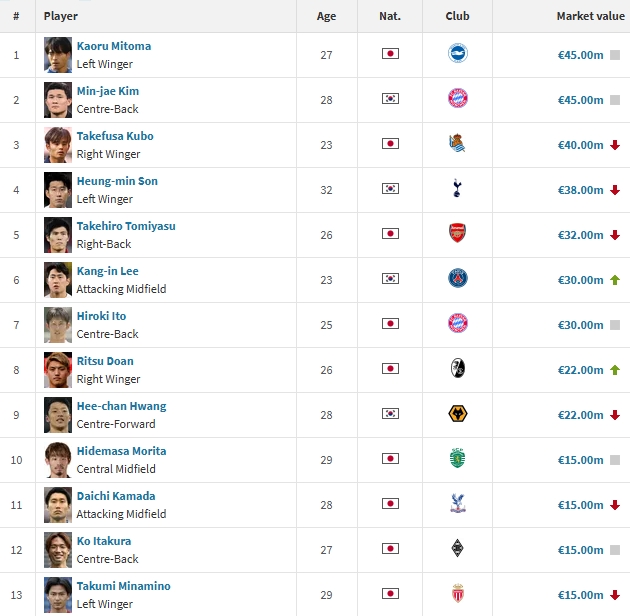The height and width of the screenshot is (616, 630).
Task: Sort table by the Age column header
Action: 326,16
